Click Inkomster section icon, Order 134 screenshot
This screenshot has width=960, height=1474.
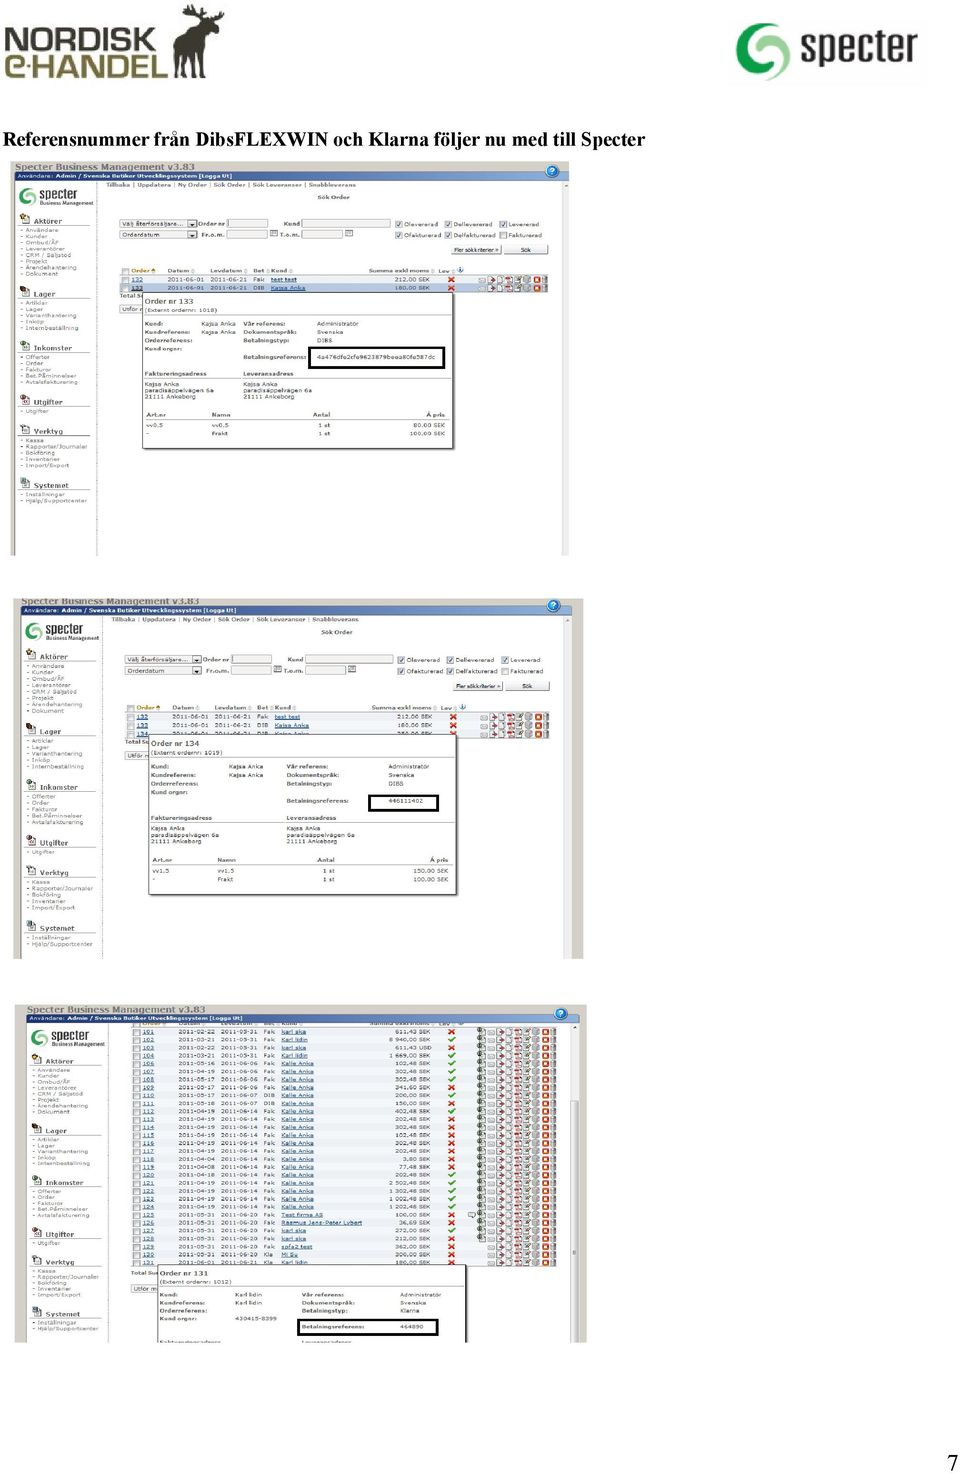click(31, 786)
